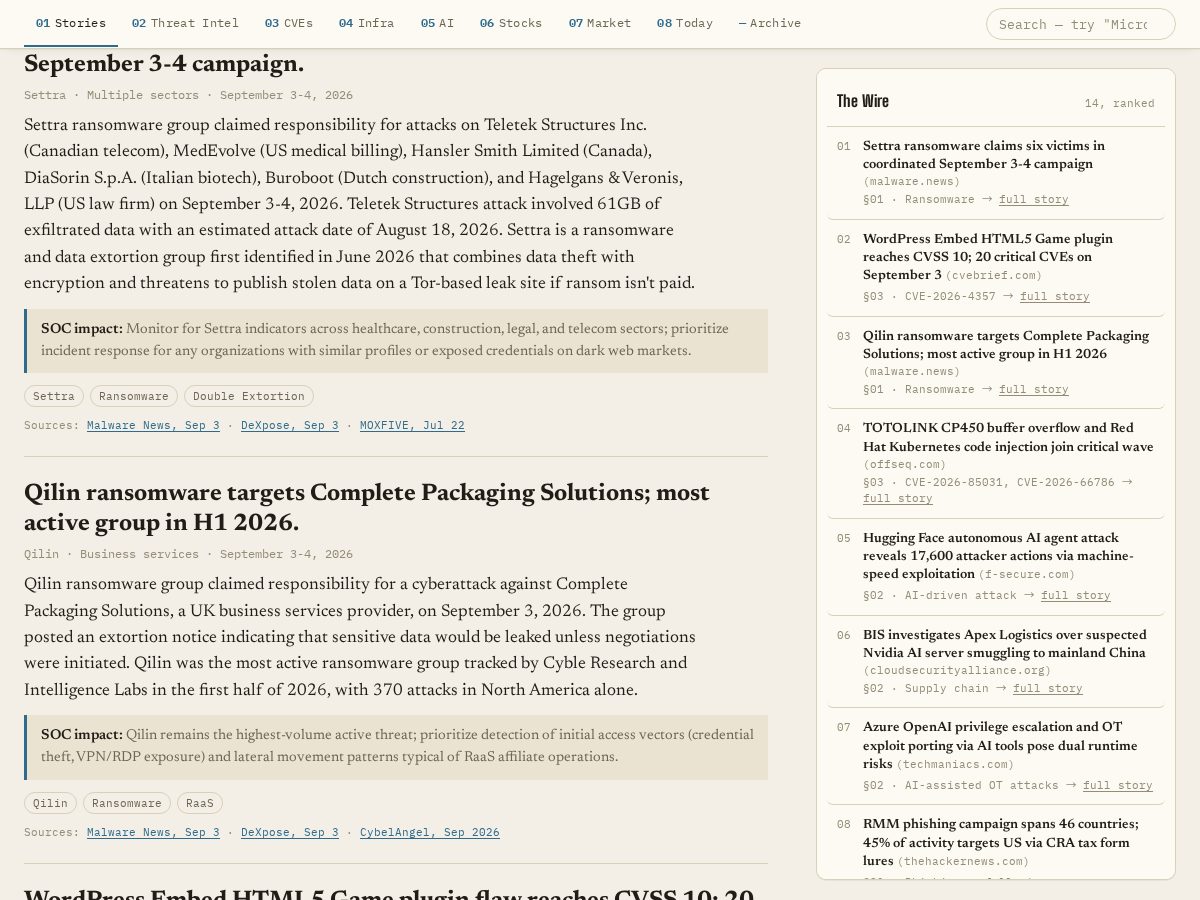Image resolution: width=1200 pixels, height=900 pixels.
Task: Open full story for Hugging Face Wire item
Action: [x=1075, y=595]
